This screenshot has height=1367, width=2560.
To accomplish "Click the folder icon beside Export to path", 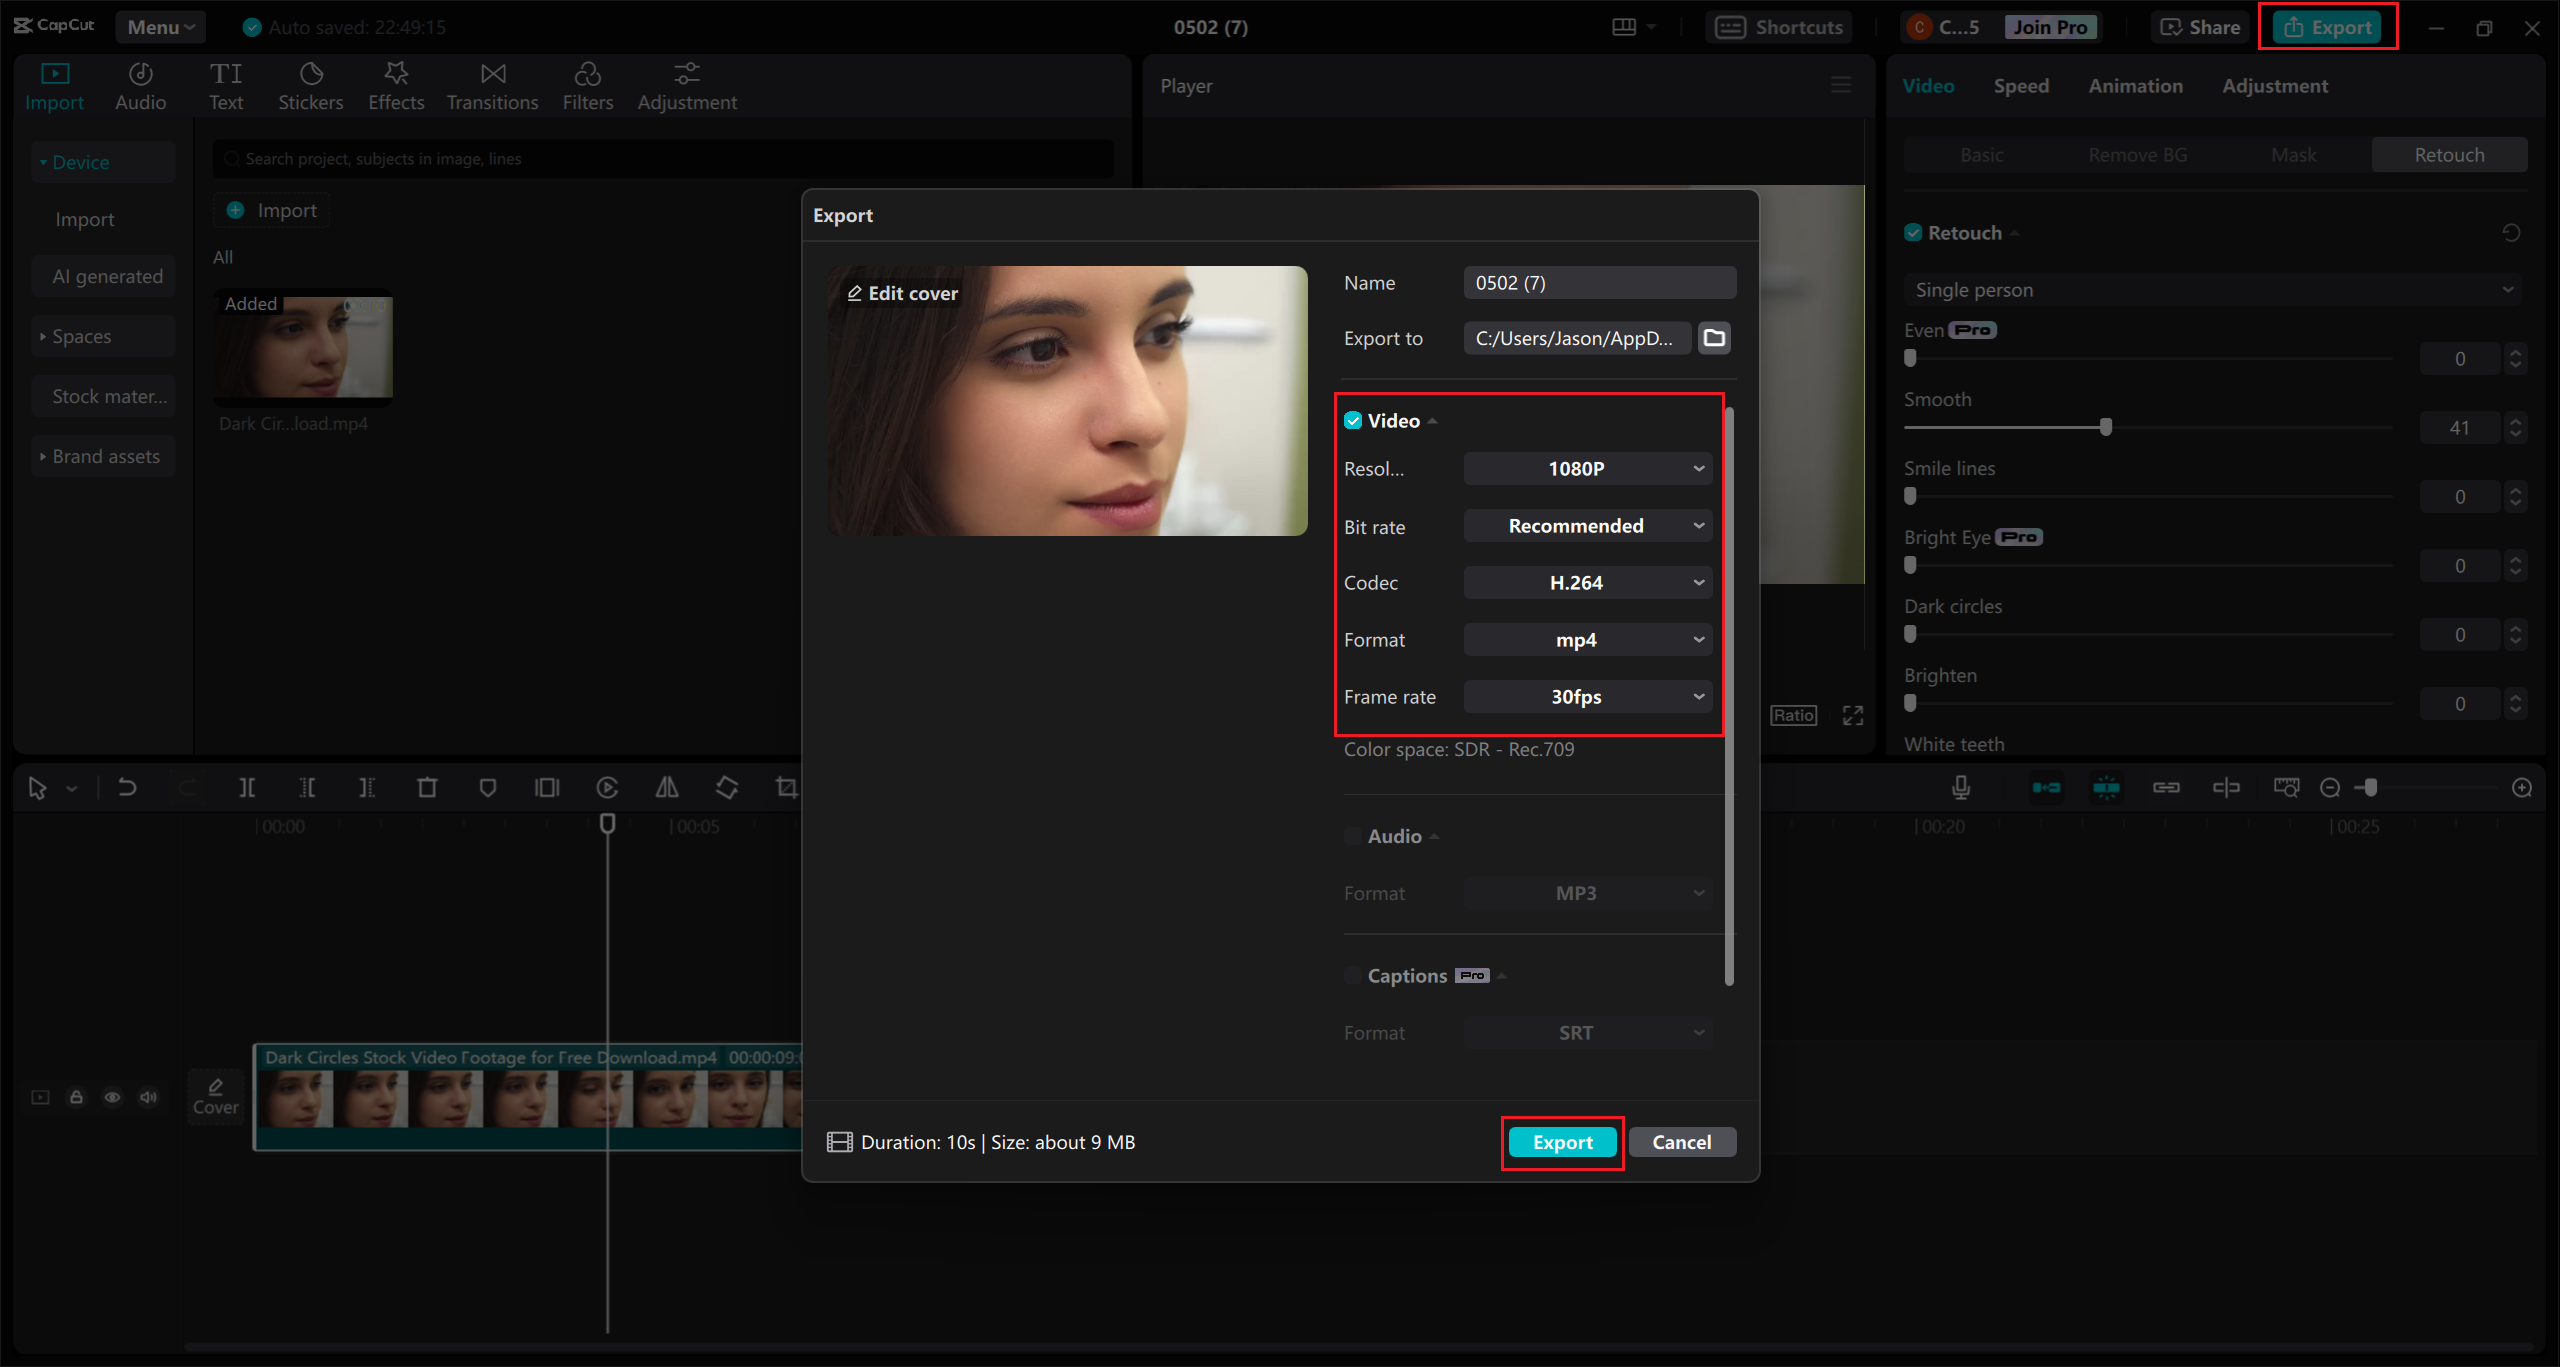I will pos(1714,338).
